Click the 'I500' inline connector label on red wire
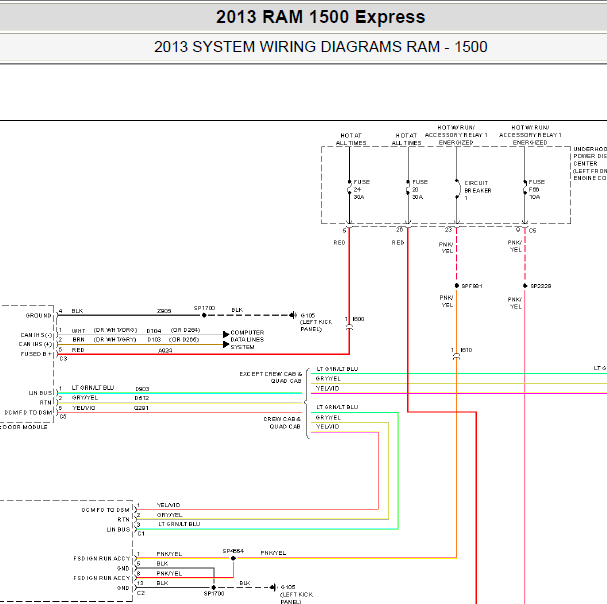The width and height of the screenshot is (607, 604). [x=358, y=319]
